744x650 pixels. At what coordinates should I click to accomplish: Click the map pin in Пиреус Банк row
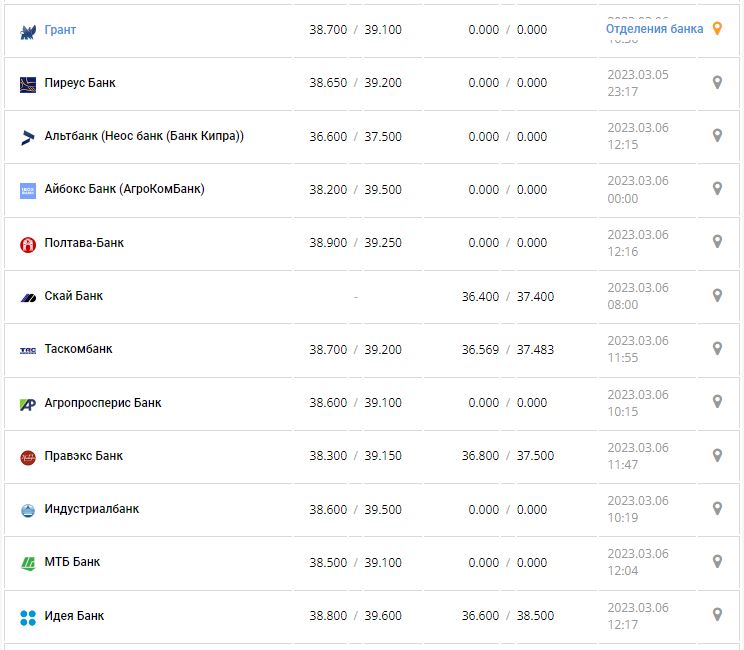[717, 82]
